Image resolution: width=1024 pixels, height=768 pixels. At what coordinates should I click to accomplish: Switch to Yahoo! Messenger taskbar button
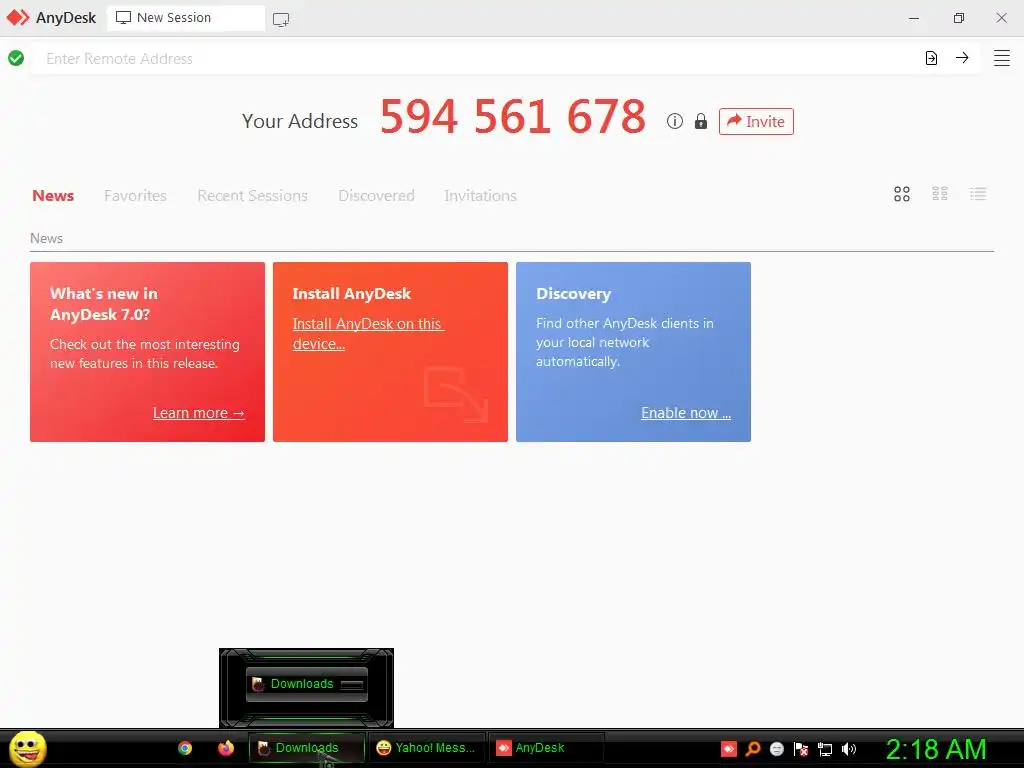(426, 748)
